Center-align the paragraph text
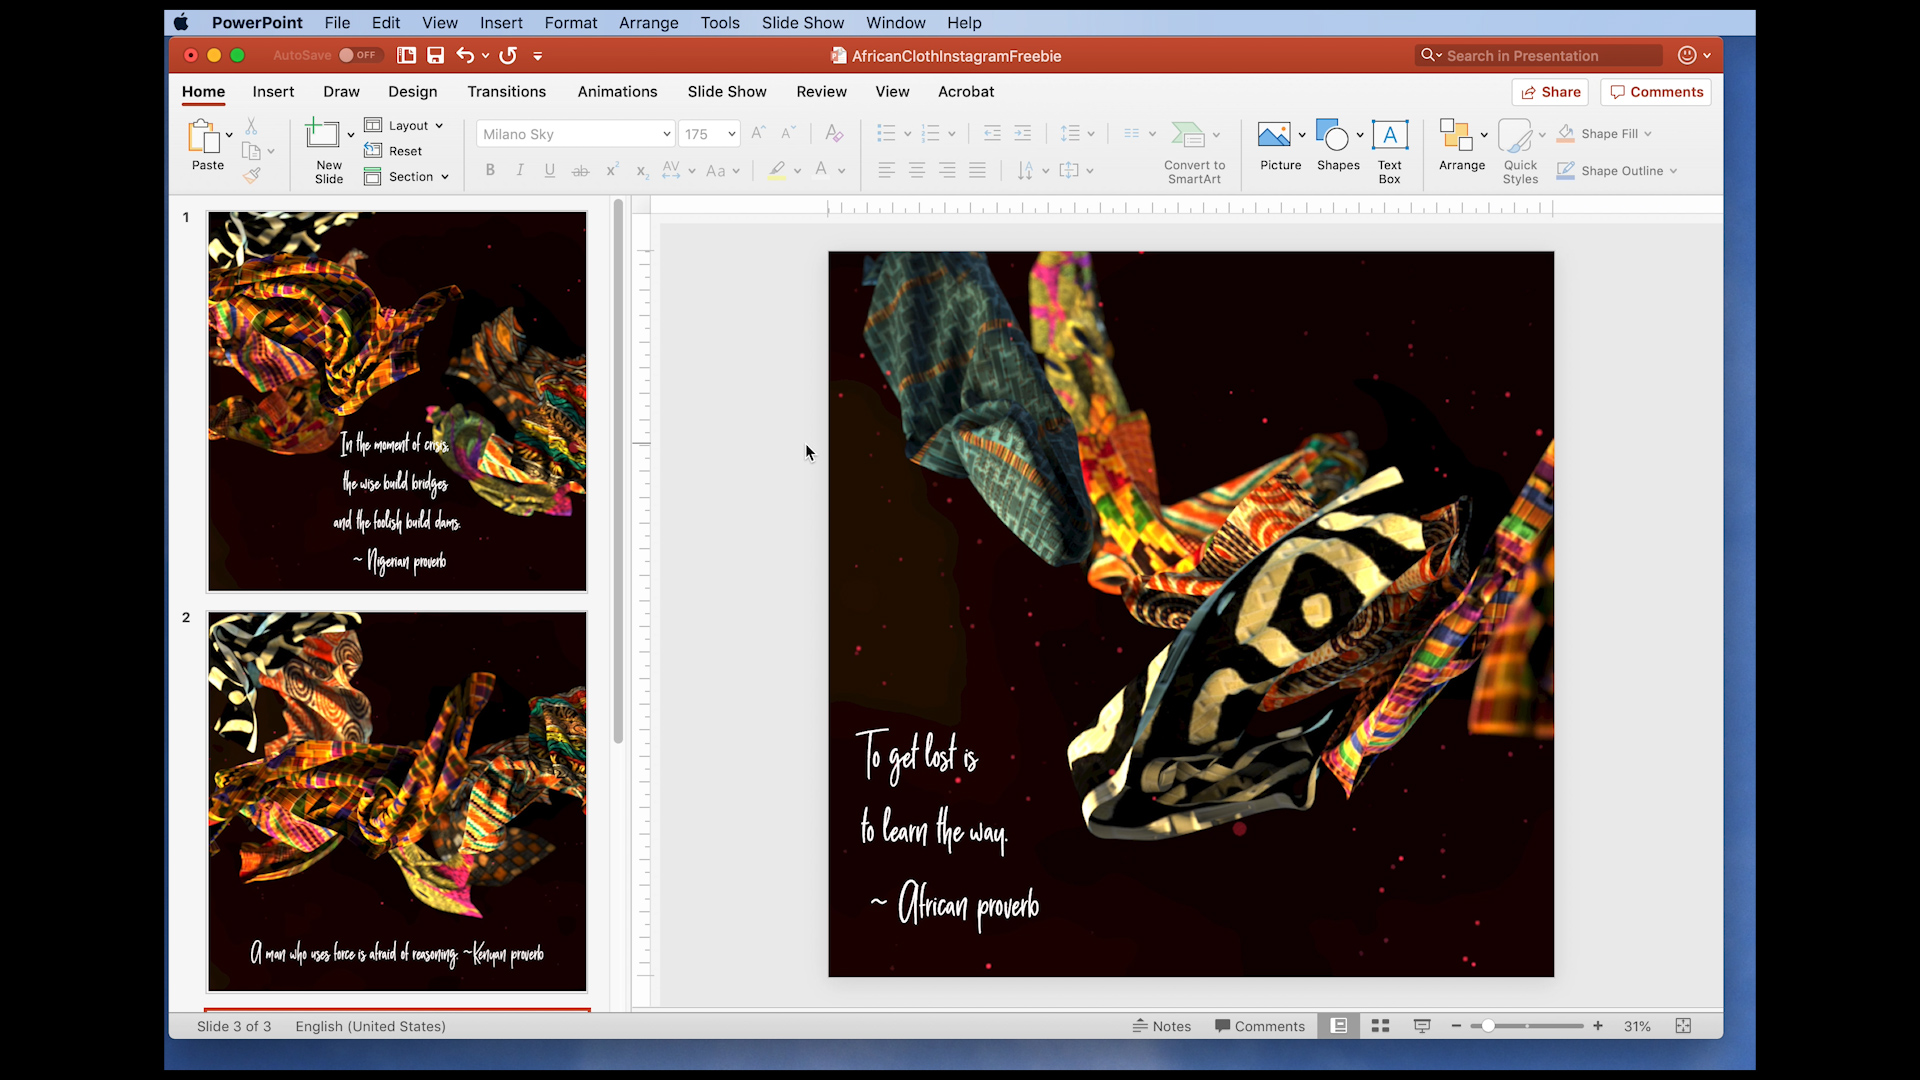 pyautogui.click(x=916, y=170)
